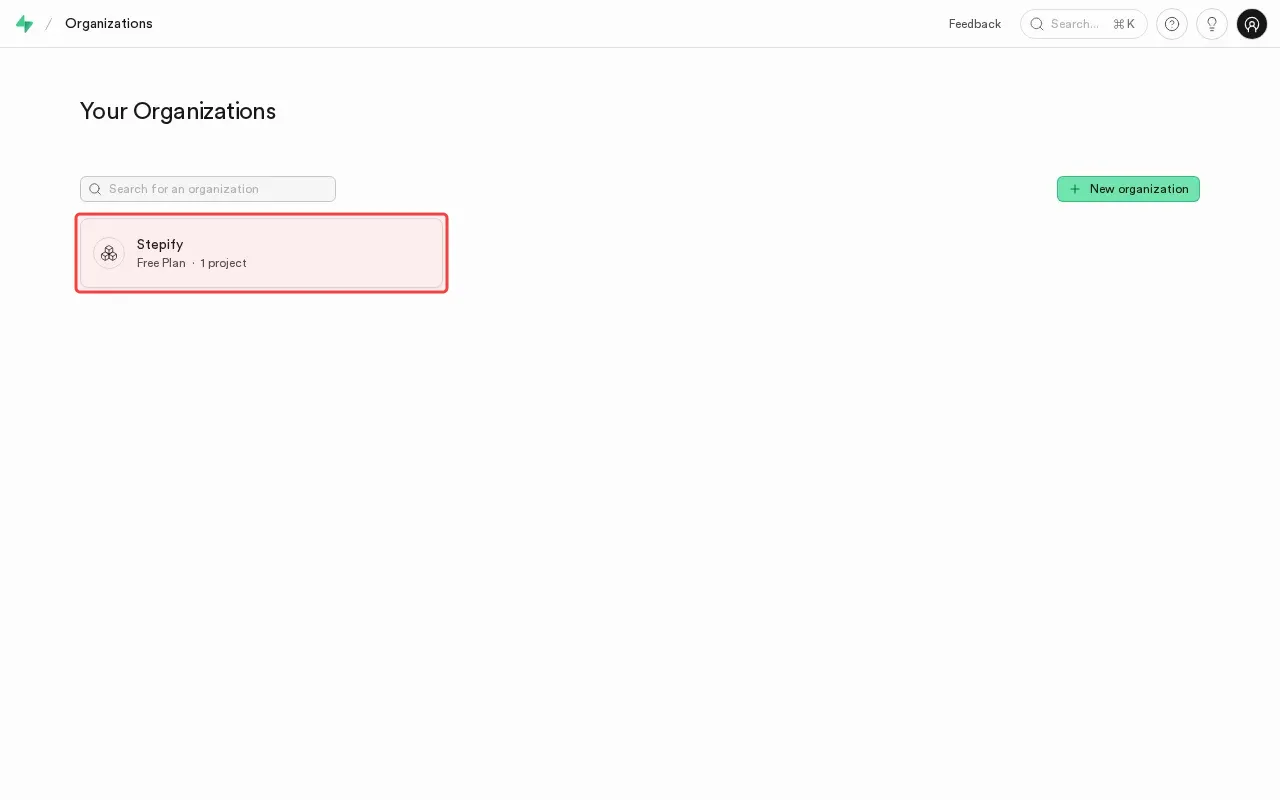Viewport: 1280px width, 800px height.
Task: Click the 1 project text on Stepify
Action: coord(223,263)
